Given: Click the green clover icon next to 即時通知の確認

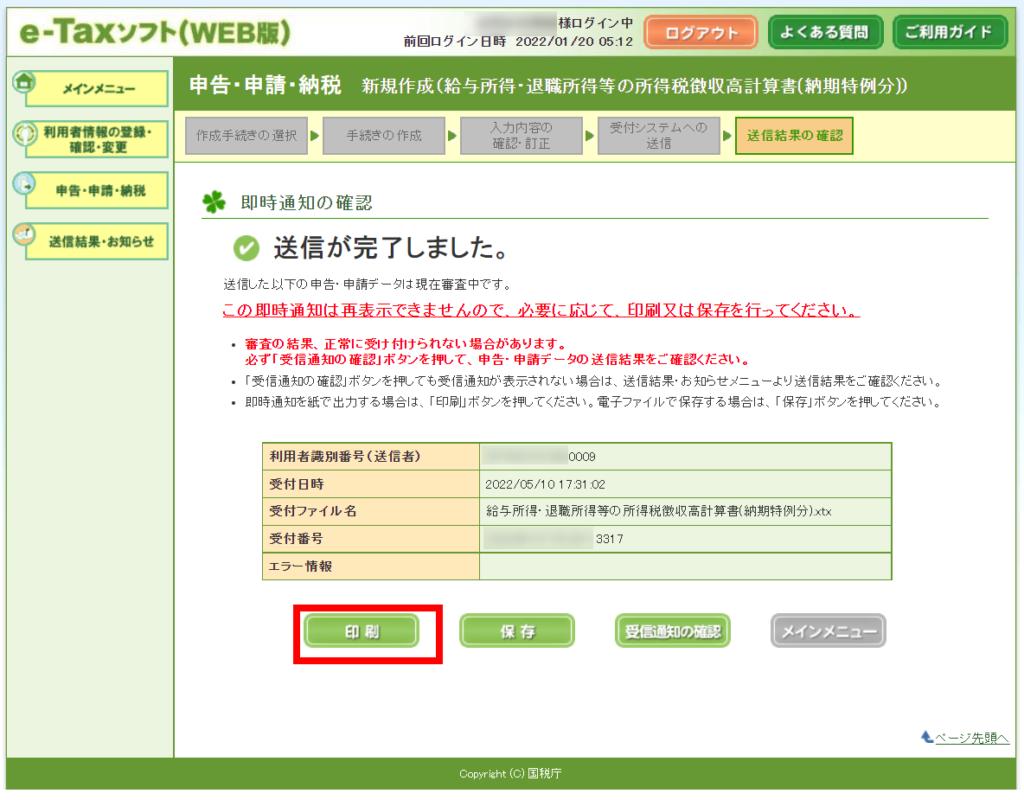Looking at the screenshot, I should pyautogui.click(x=214, y=202).
